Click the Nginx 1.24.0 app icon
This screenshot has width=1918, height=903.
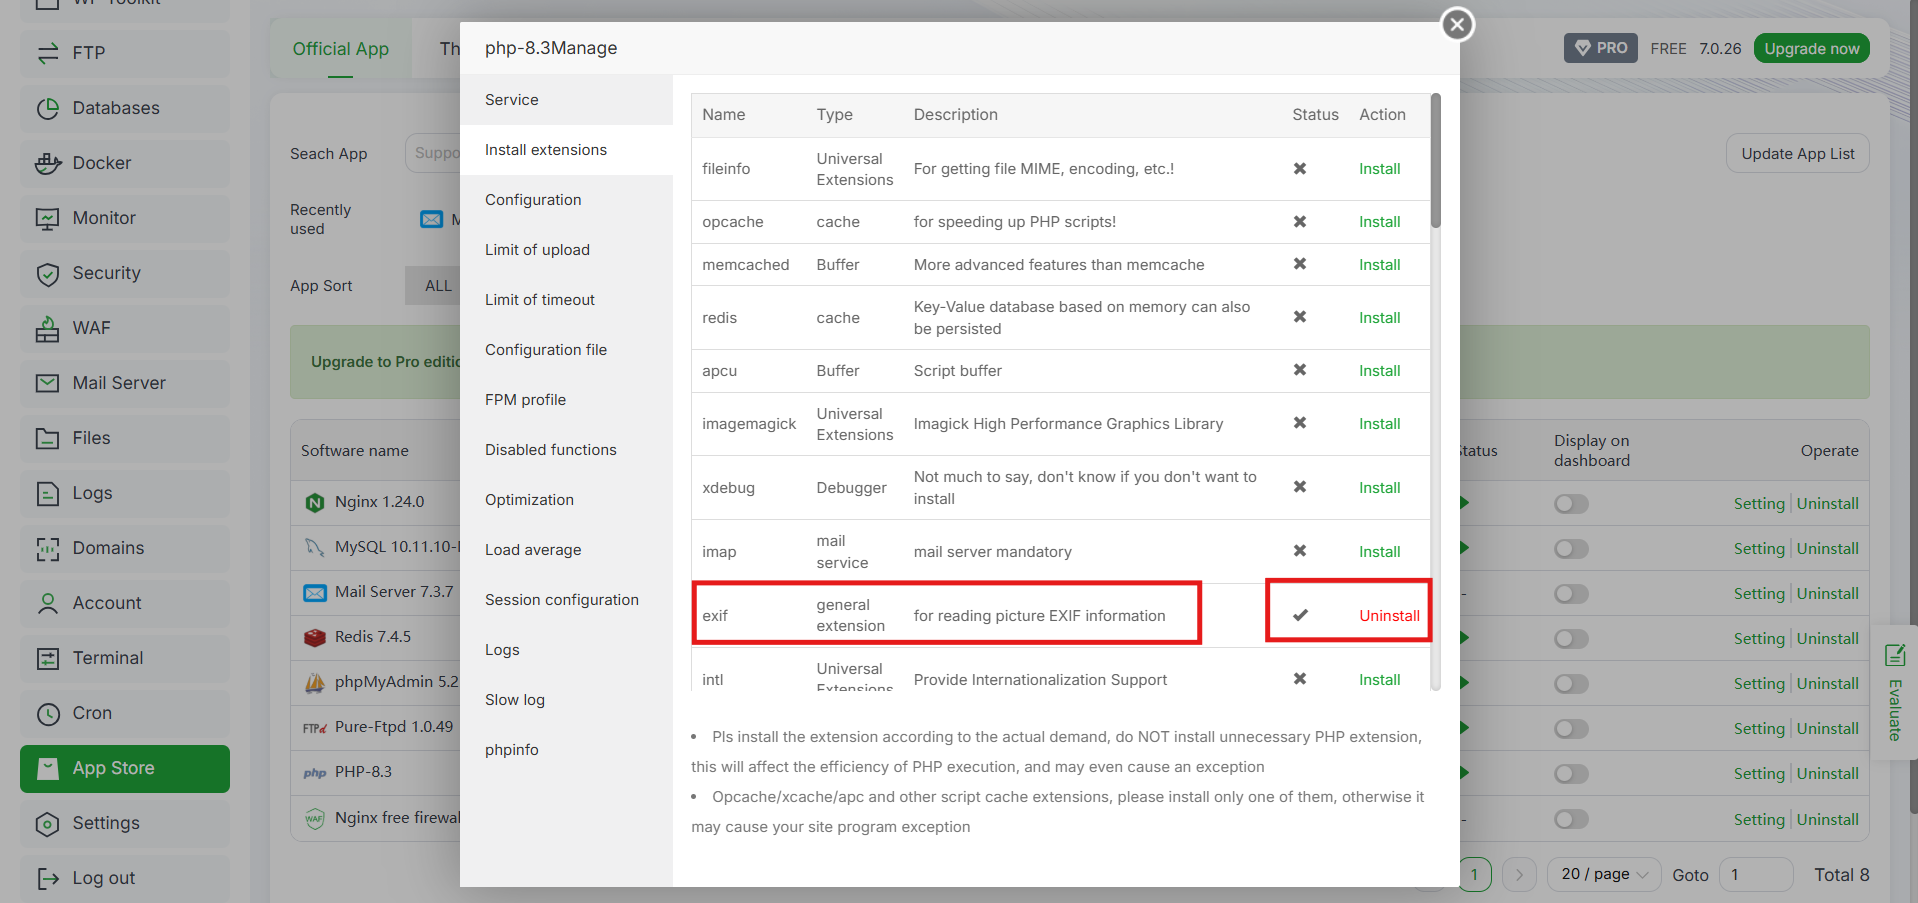(x=315, y=502)
